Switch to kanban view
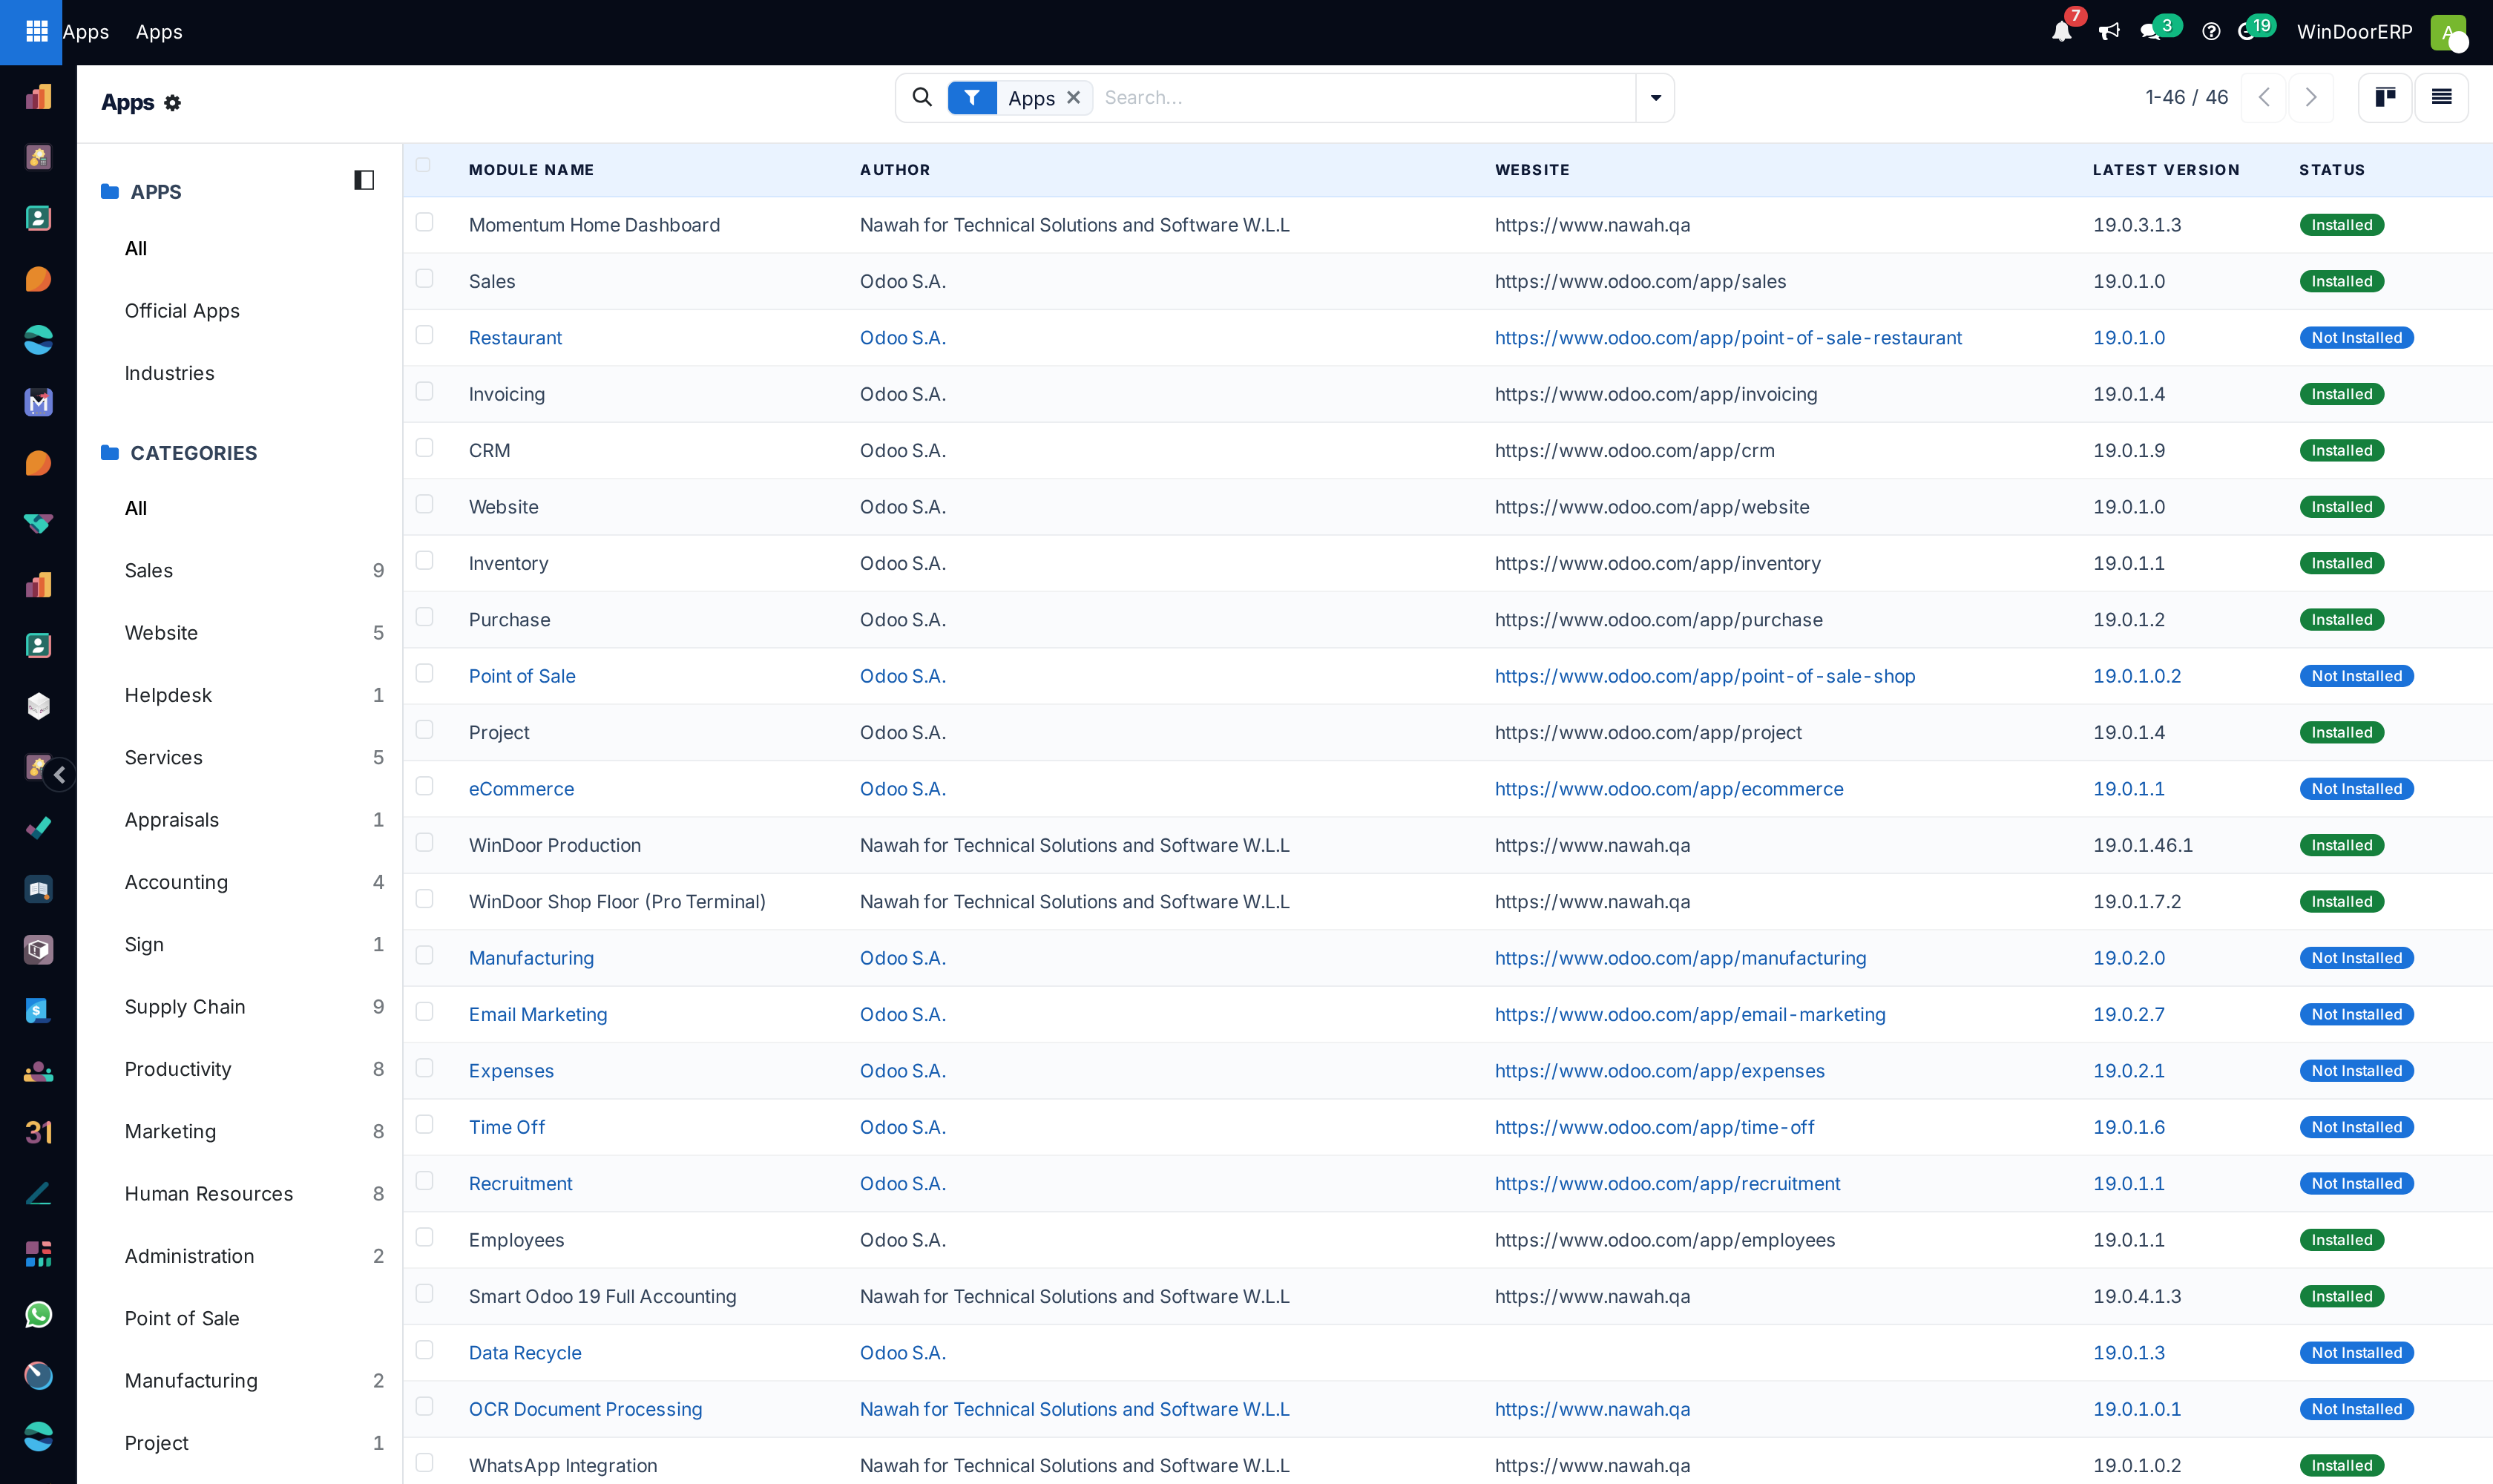The height and width of the screenshot is (1484, 2493). coord(2385,97)
